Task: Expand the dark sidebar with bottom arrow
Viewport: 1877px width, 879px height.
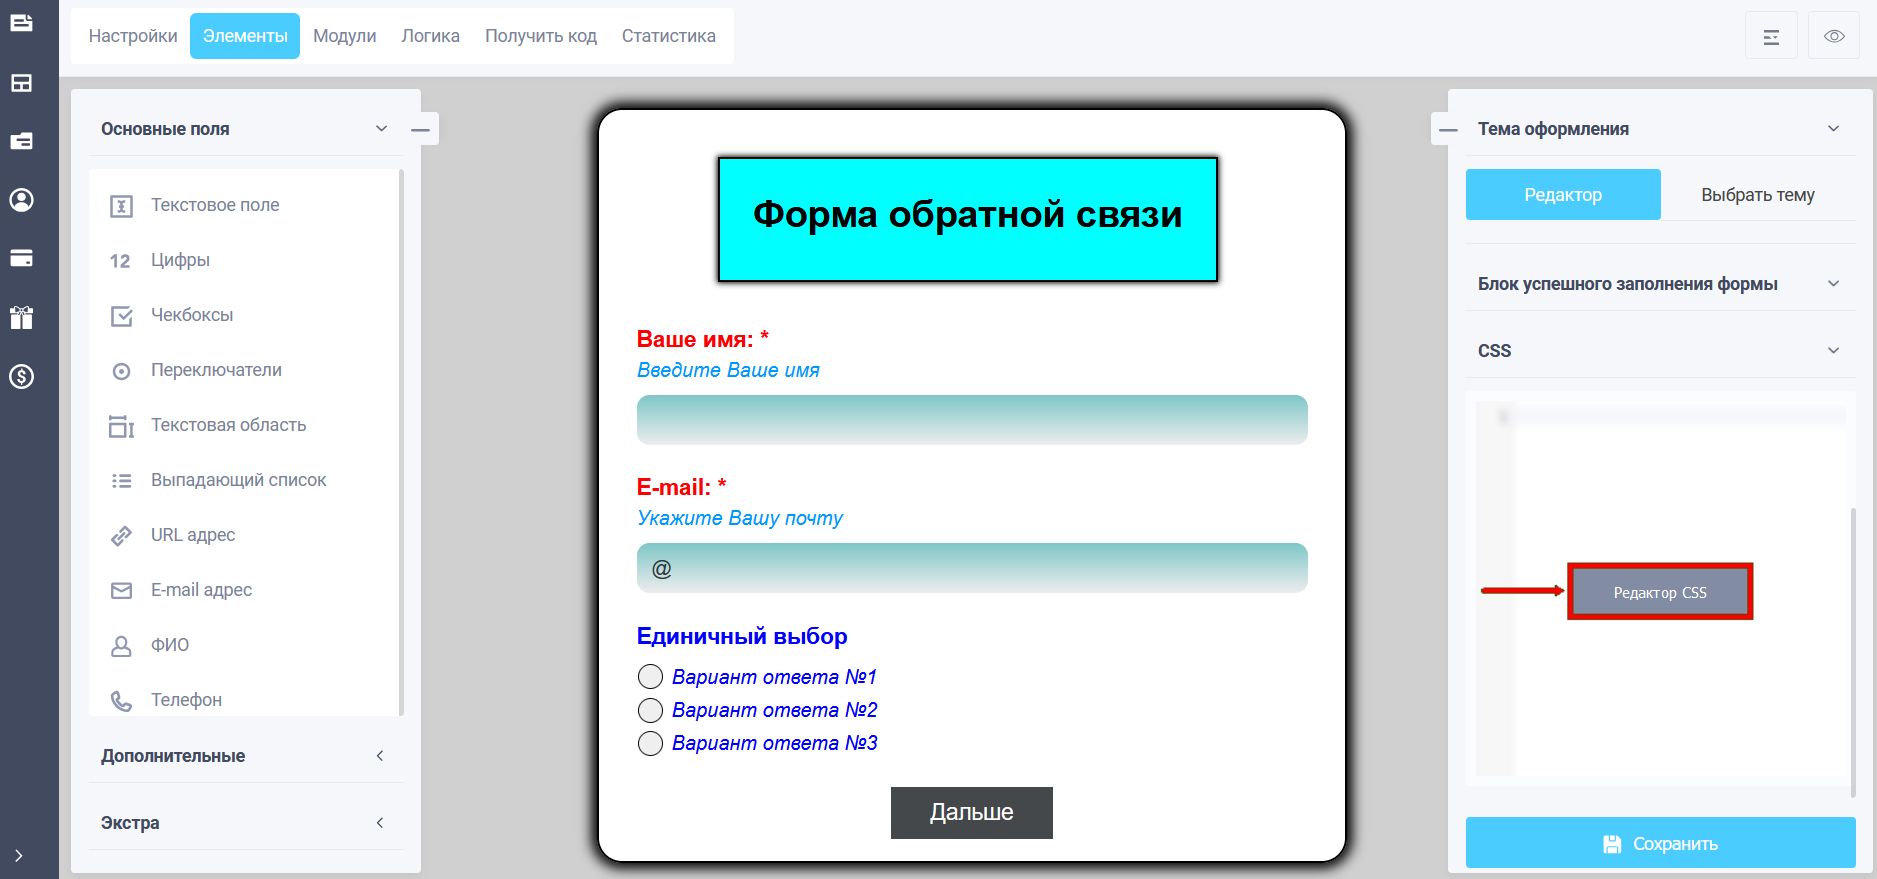Action: tap(18, 856)
